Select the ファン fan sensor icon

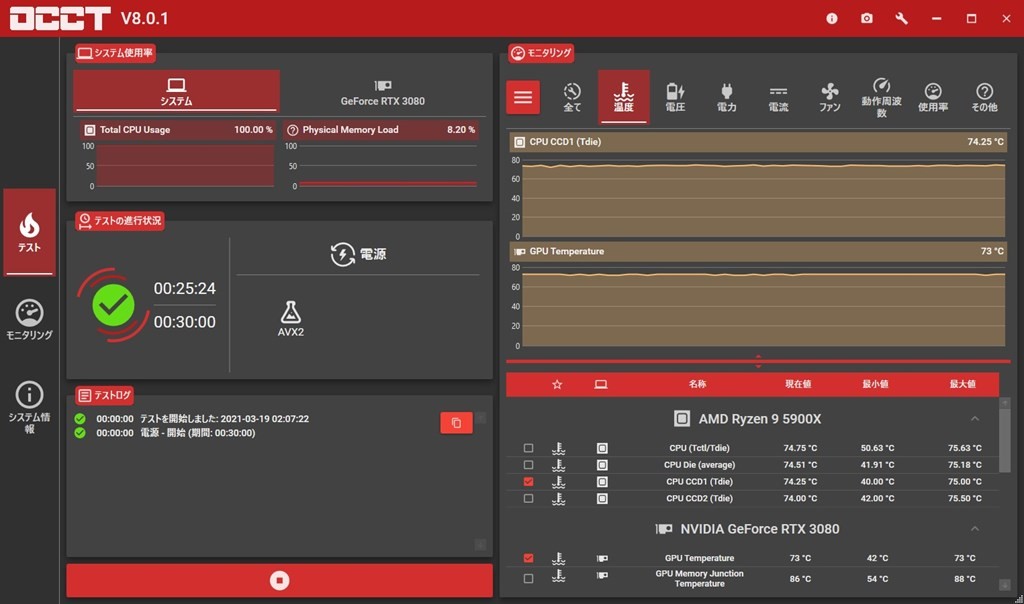click(x=830, y=97)
